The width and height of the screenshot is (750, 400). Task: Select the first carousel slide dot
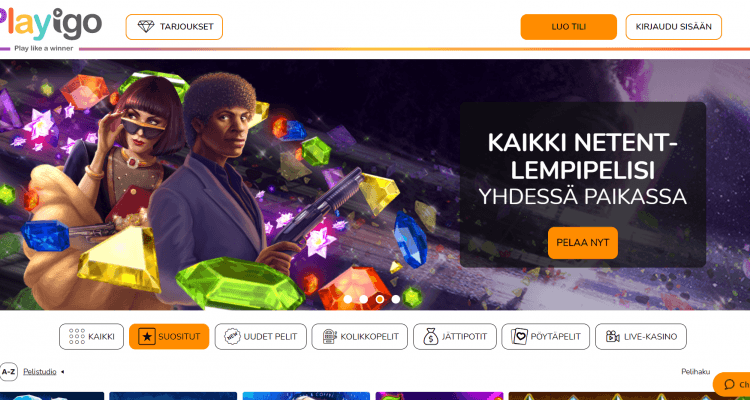pos(348,299)
